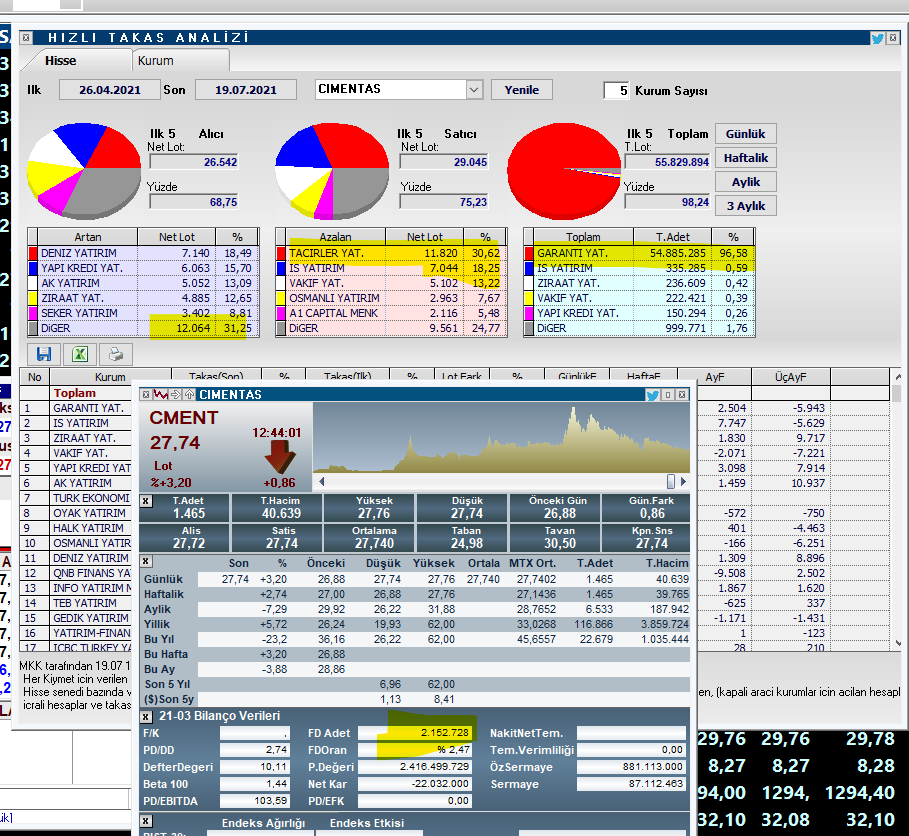Click the magenta swatch beside SEKER YATIRIM
909x836 pixels.
(x=33, y=313)
